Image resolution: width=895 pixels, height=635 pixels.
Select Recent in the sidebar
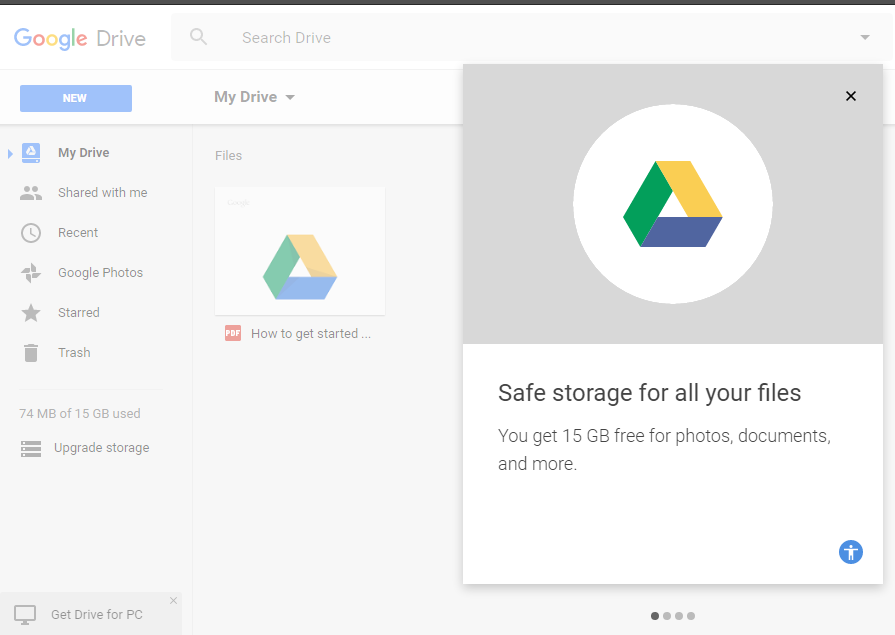click(x=78, y=233)
